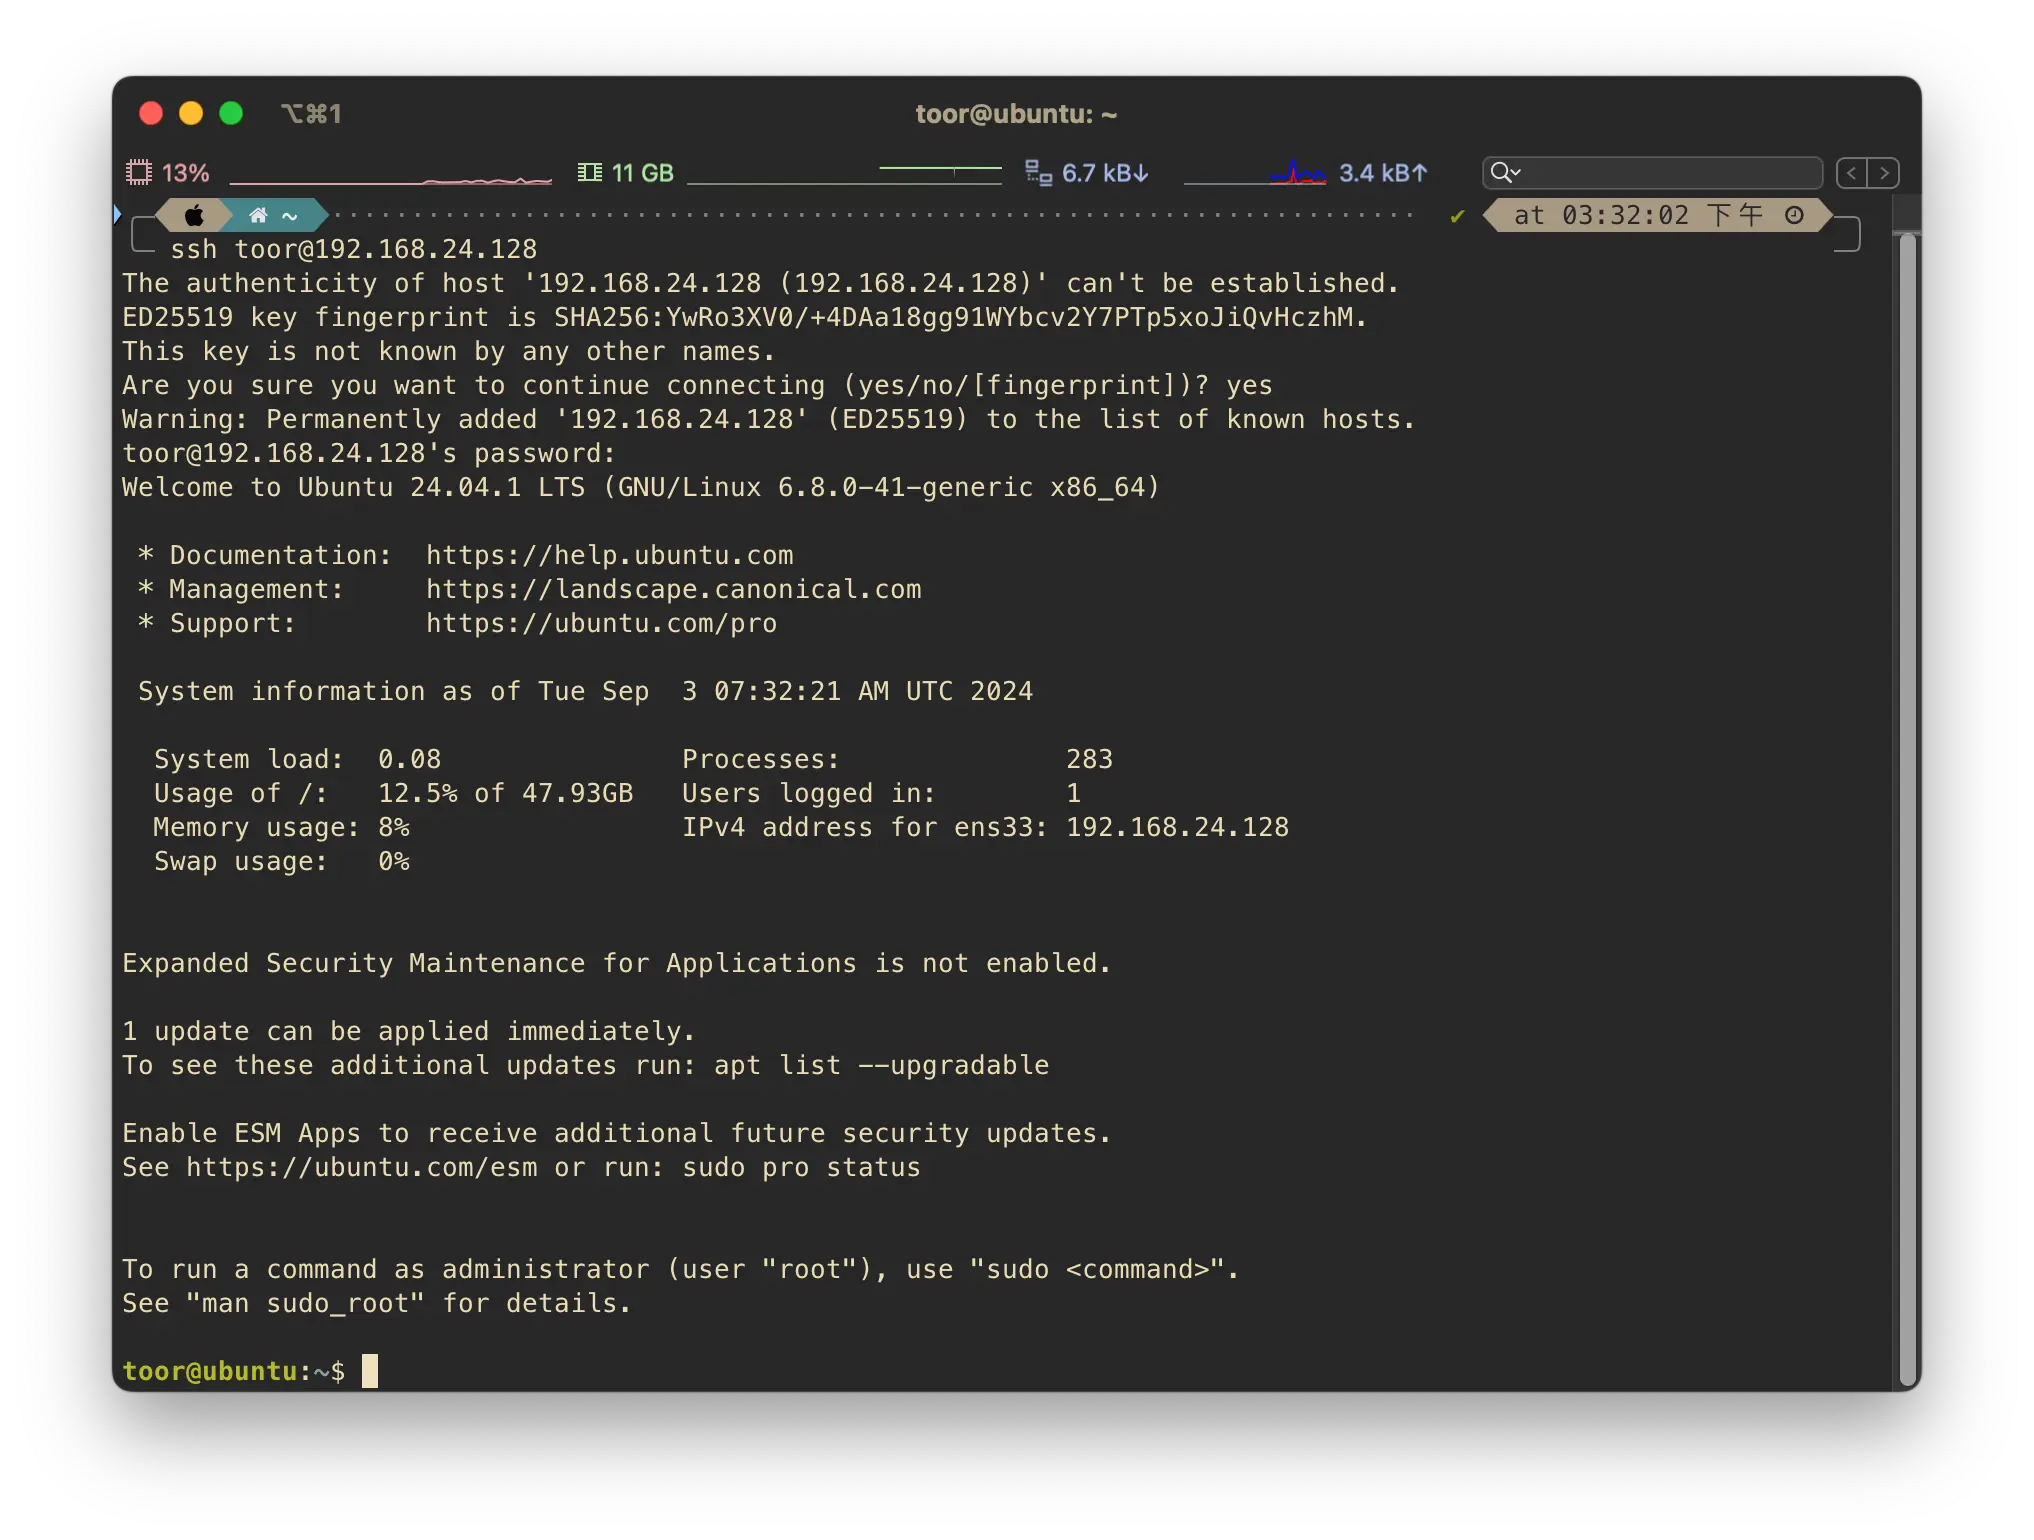Viewport: 2034px width, 1540px height.
Task: Click the System load 0.08 value
Action: tap(409, 759)
